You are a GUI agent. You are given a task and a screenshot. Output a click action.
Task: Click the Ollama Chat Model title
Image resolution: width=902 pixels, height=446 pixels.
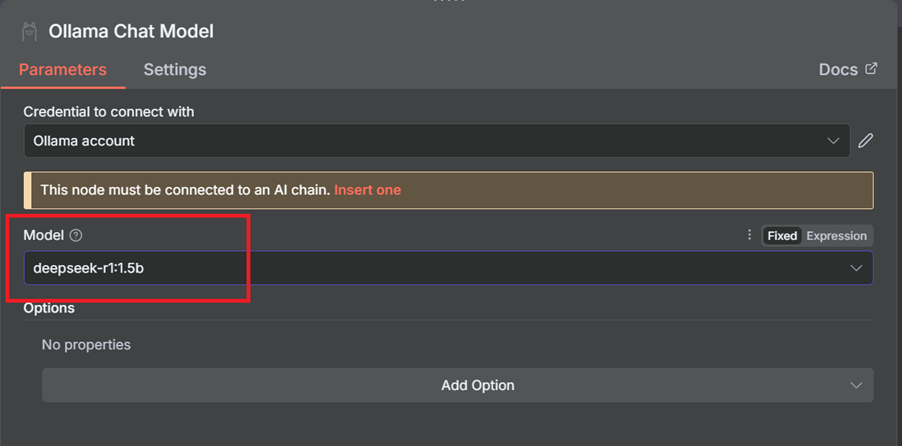131,31
